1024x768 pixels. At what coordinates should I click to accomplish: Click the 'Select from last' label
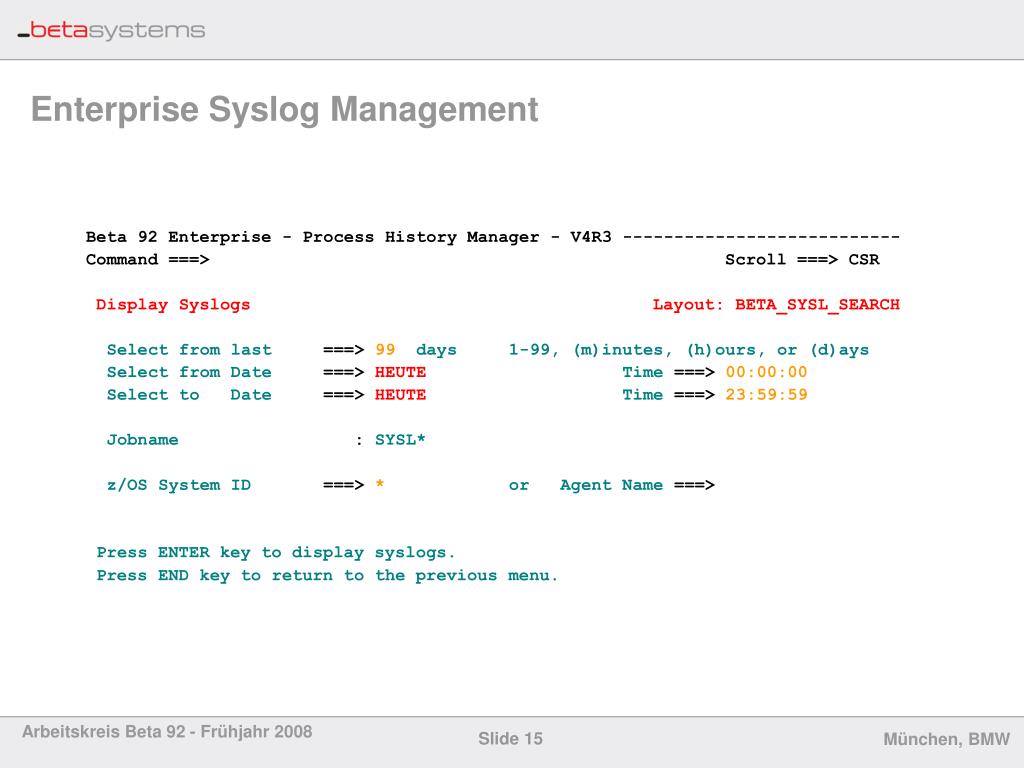click(189, 349)
